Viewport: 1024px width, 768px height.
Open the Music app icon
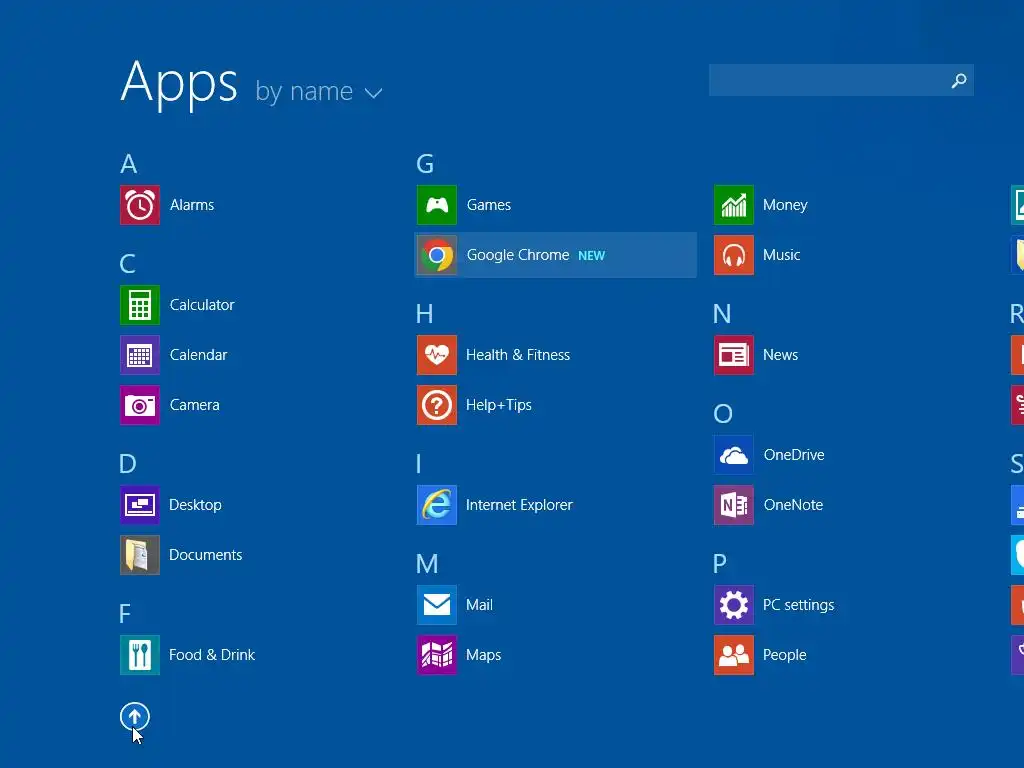click(x=734, y=255)
